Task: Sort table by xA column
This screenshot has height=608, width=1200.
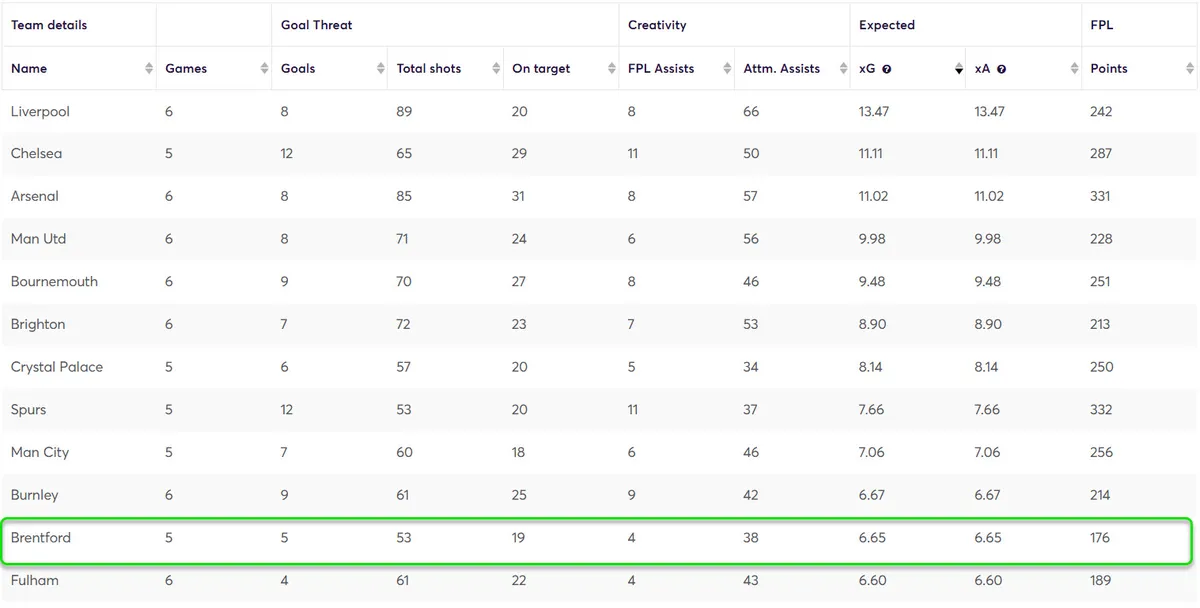Action: 1073,68
